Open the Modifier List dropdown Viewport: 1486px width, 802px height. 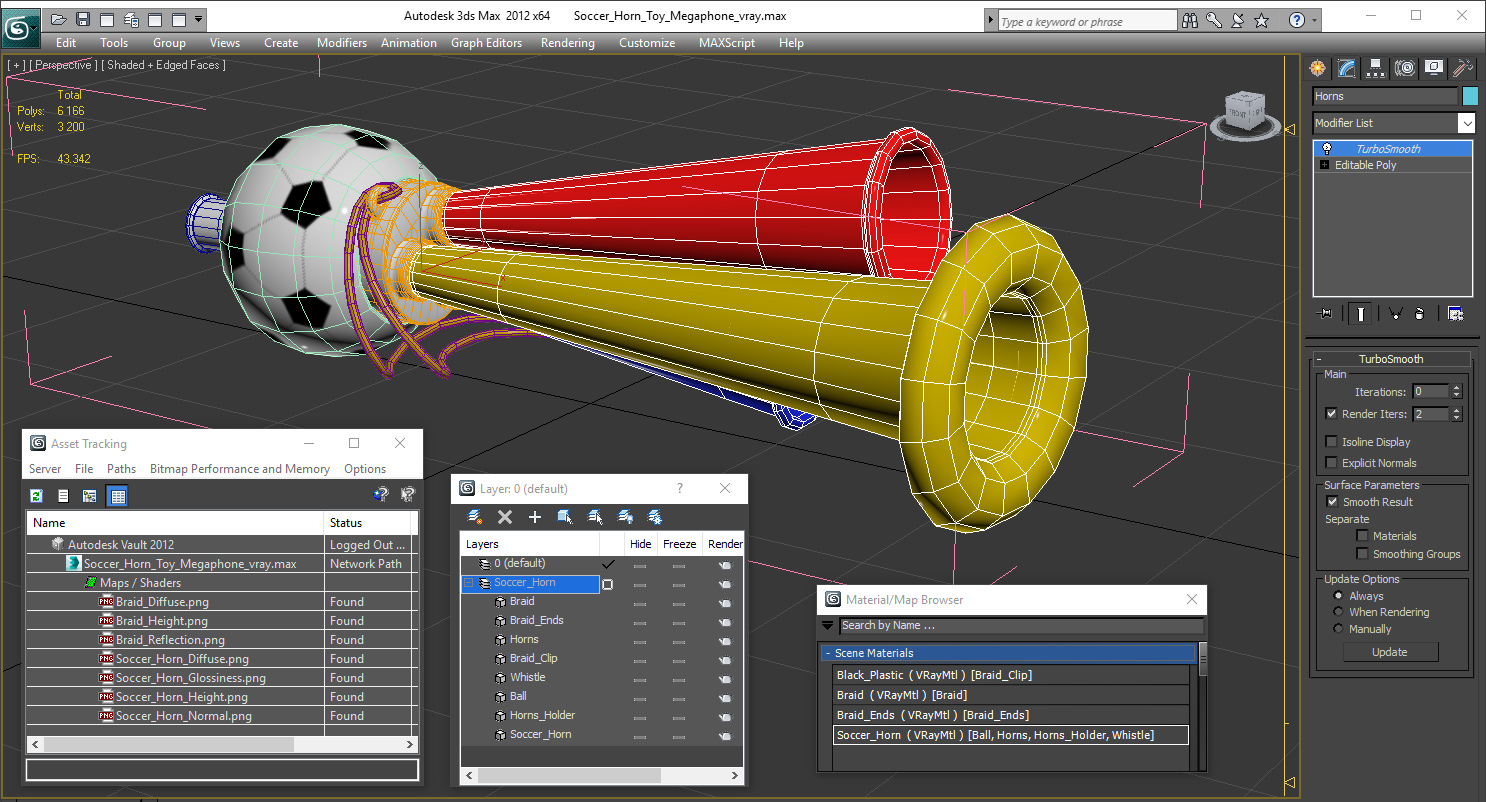point(1466,123)
